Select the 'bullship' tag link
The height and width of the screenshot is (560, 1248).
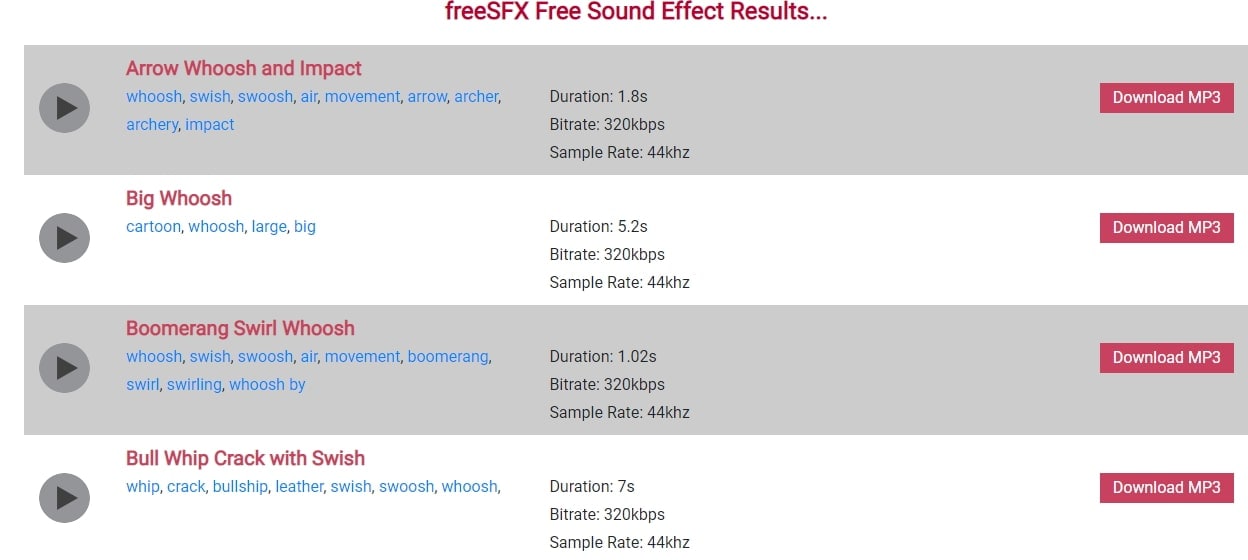coord(240,487)
